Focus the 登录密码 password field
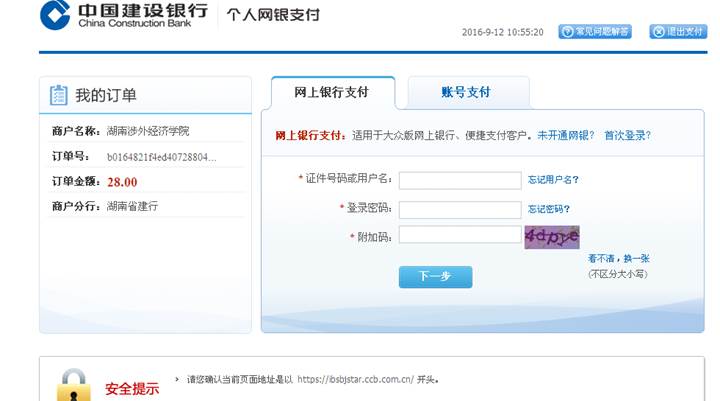This screenshot has width=720, height=401. pos(460,210)
